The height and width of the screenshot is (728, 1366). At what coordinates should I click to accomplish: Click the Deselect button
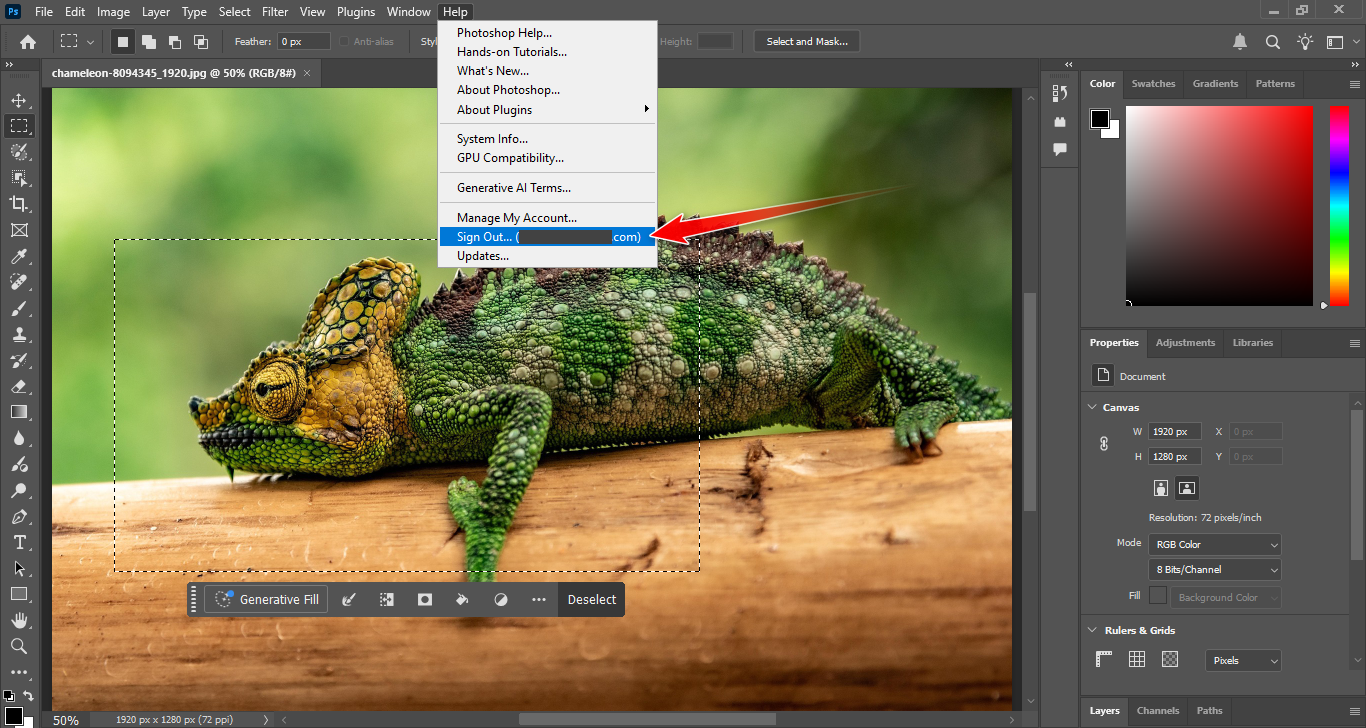[592, 599]
